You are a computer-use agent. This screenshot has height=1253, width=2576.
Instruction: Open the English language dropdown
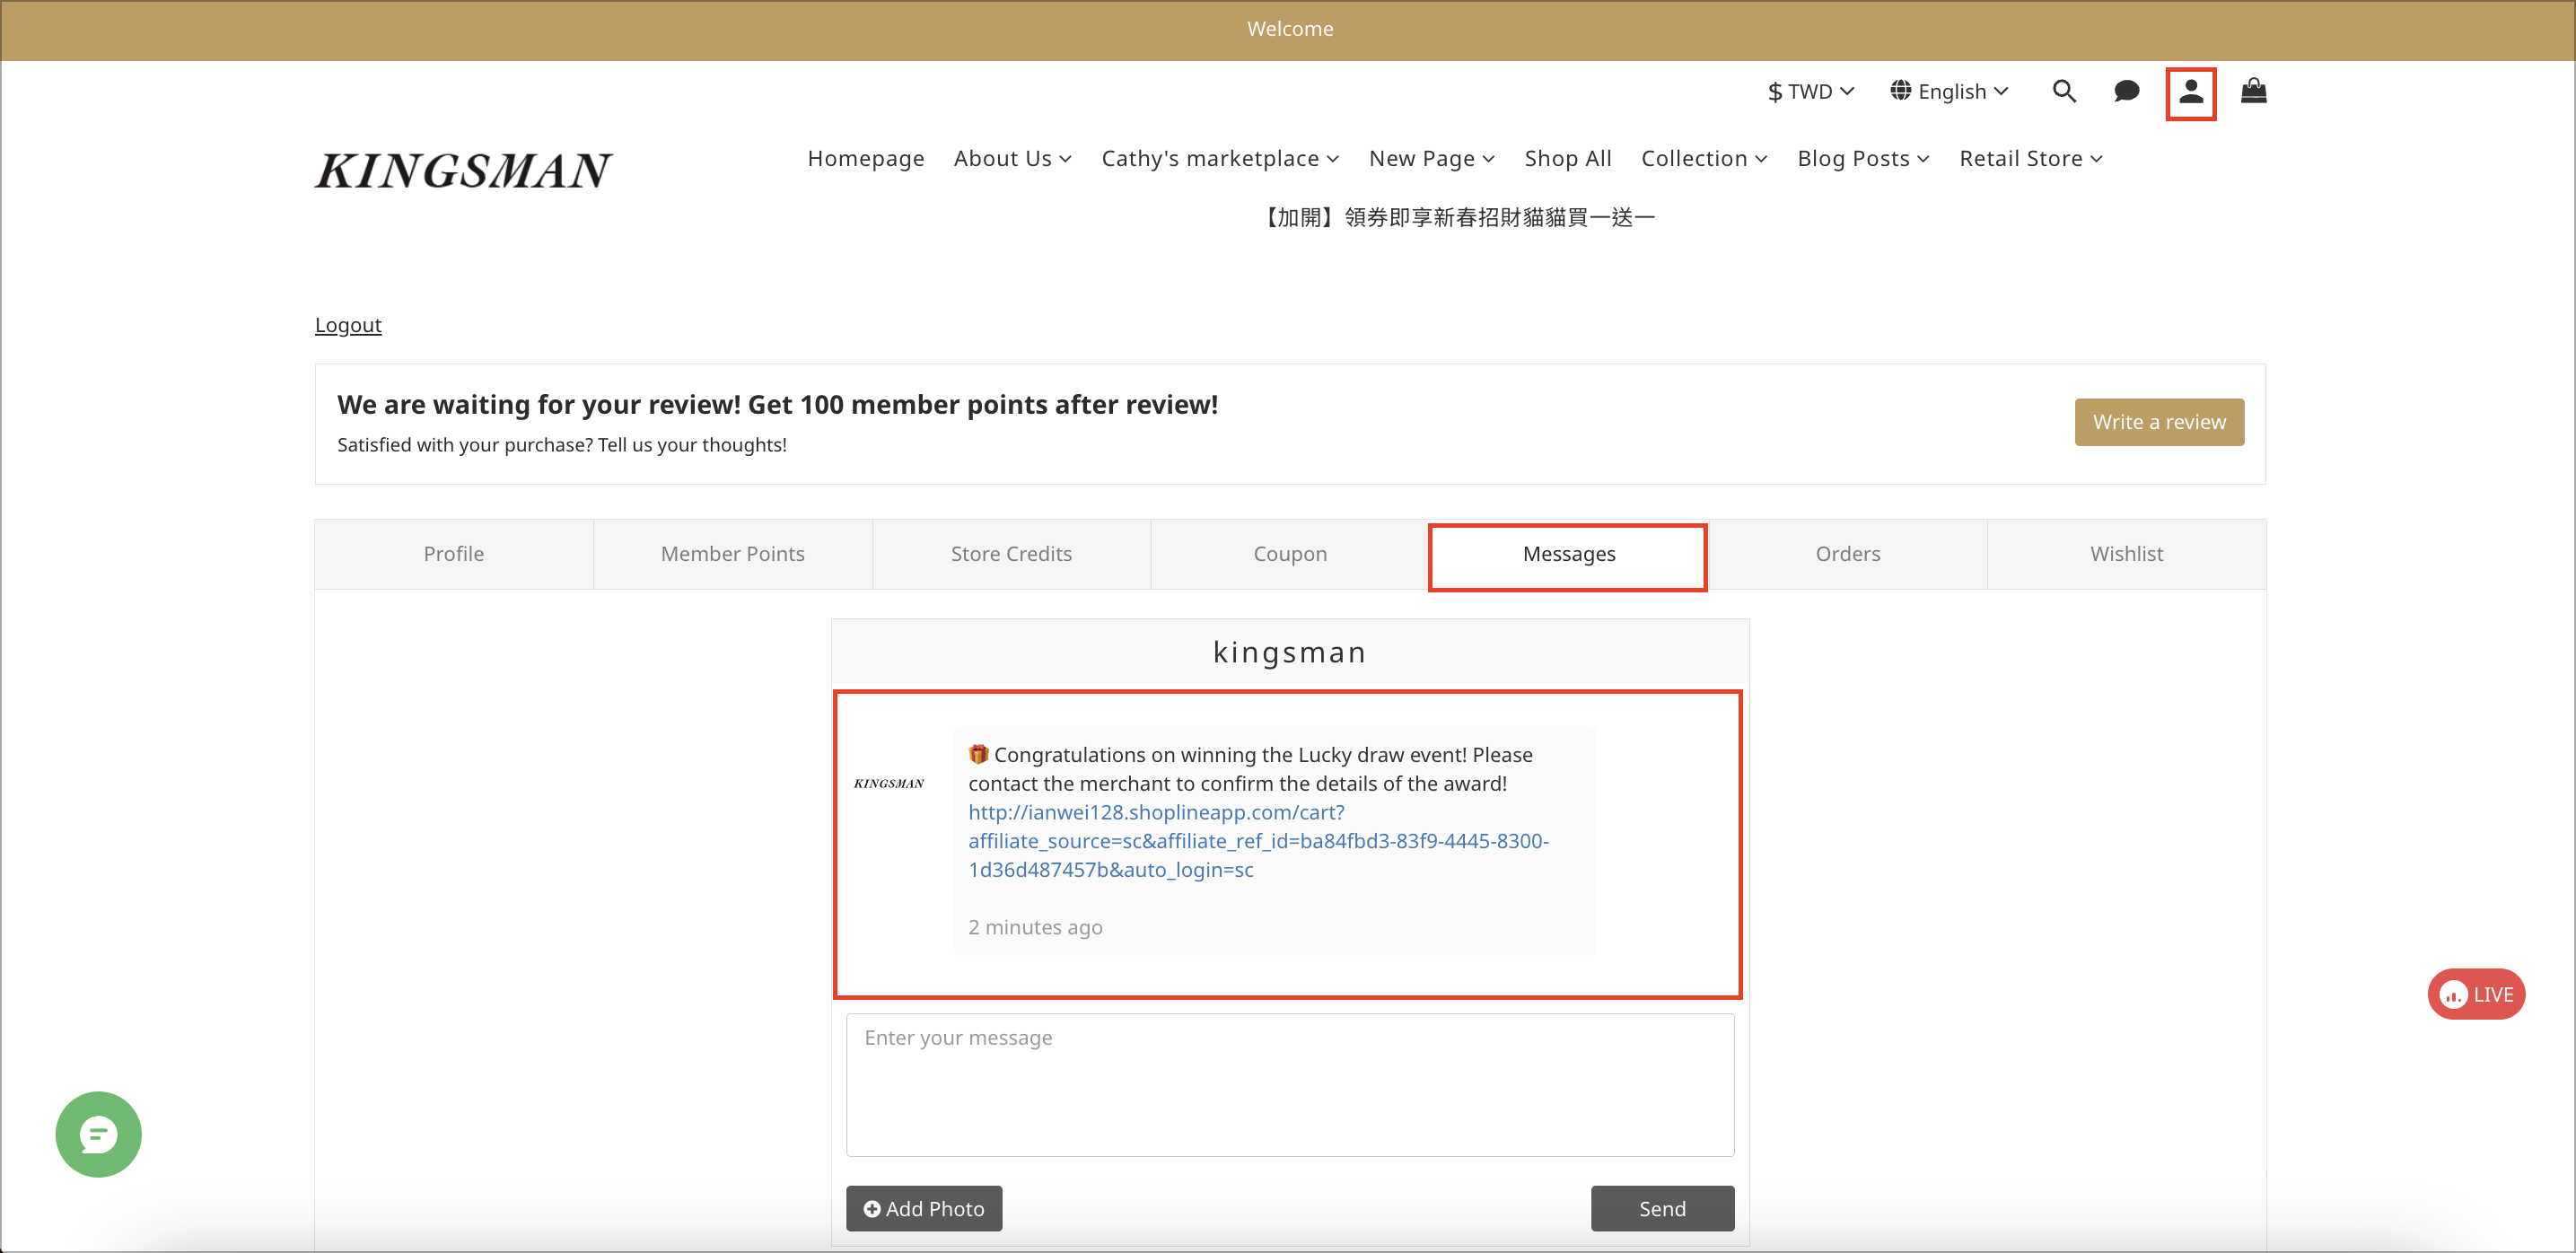click(1949, 92)
